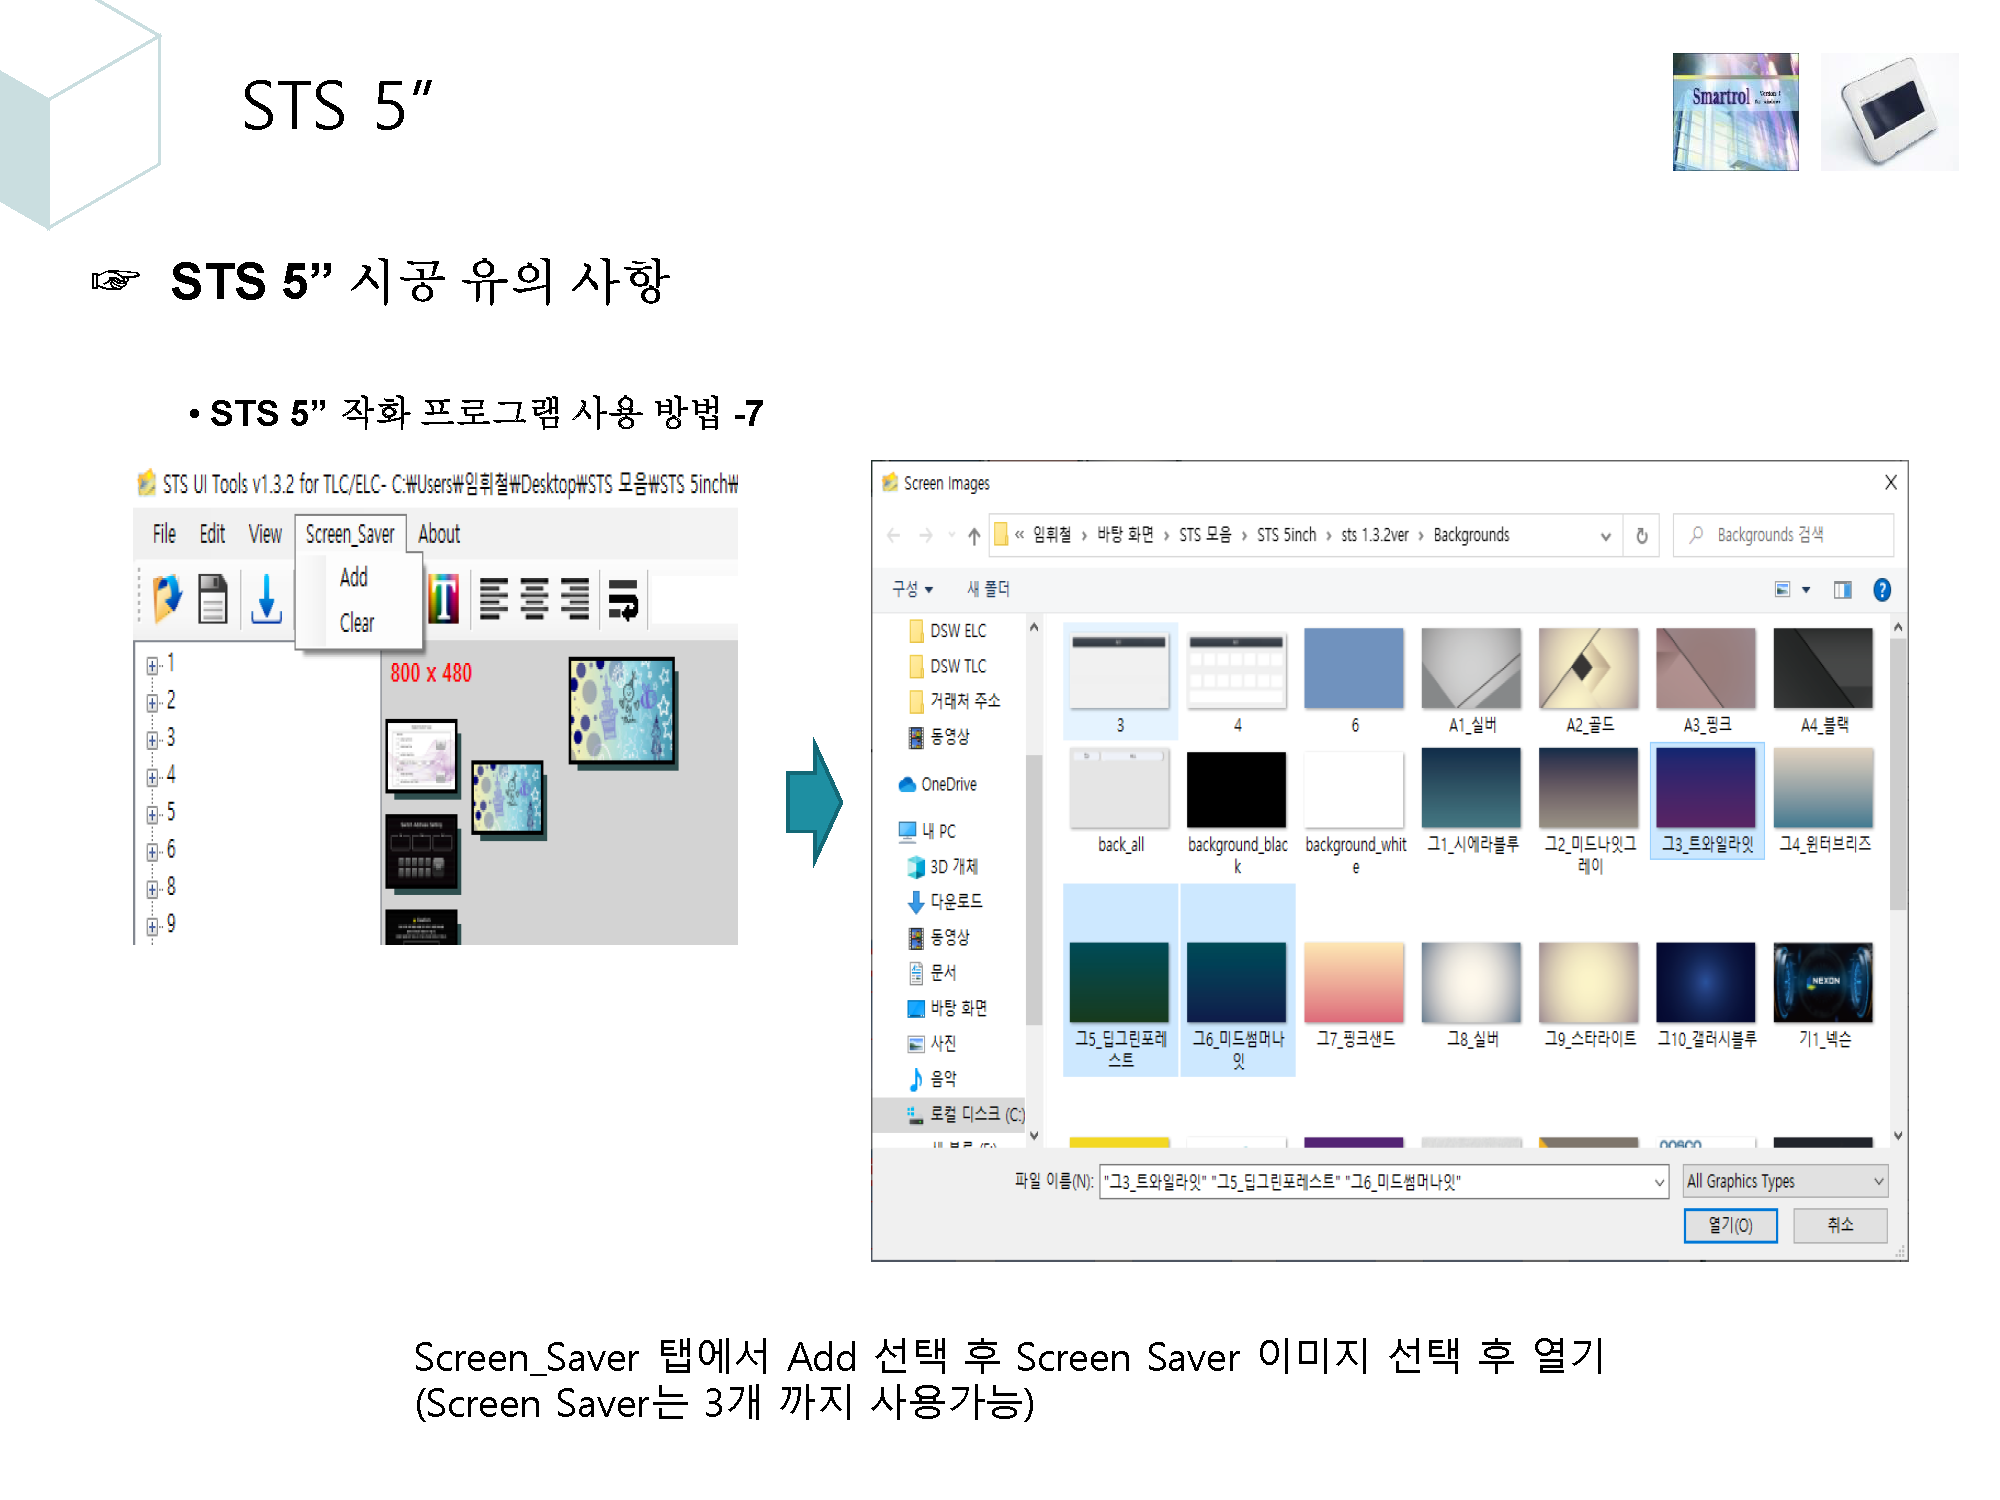Click the 취소 button to cancel
This screenshot has width=2000, height=1500.
(1840, 1226)
